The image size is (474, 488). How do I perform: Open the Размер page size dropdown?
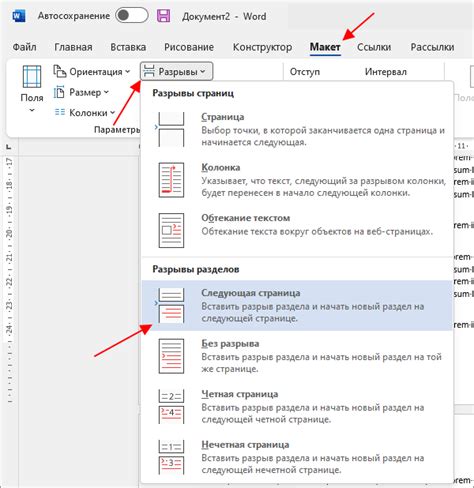[81, 92]
